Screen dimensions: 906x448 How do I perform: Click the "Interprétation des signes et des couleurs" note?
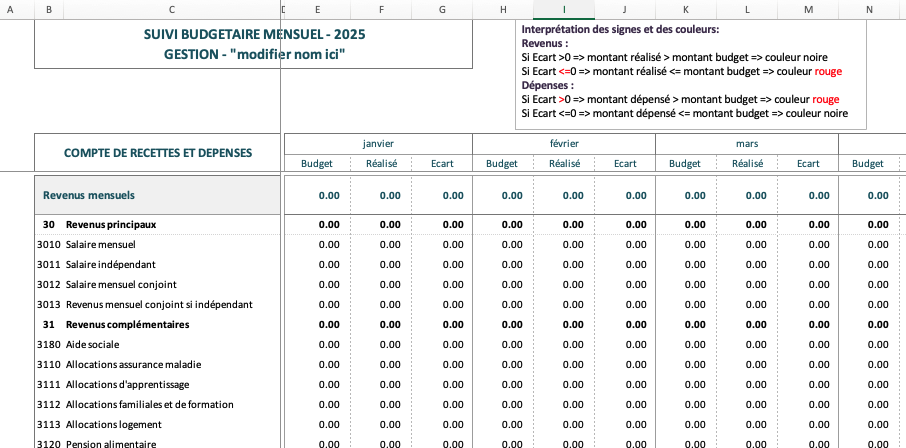pos(613,30)
